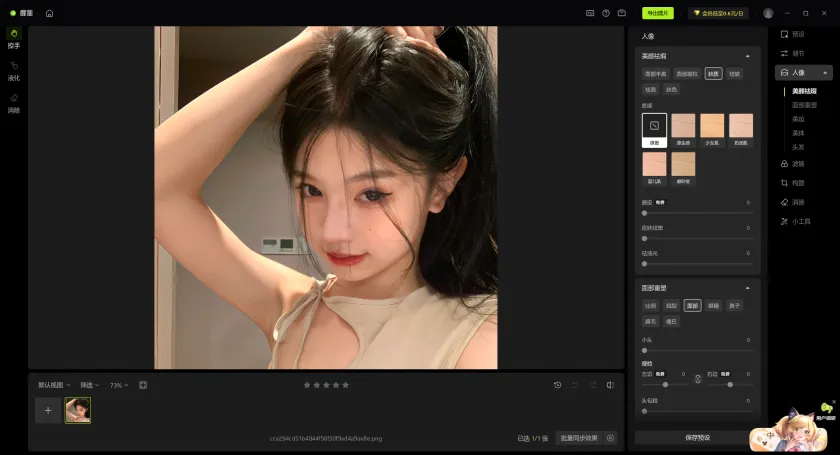Toggle the link icon between left and right face sliders

coord(698,379)
